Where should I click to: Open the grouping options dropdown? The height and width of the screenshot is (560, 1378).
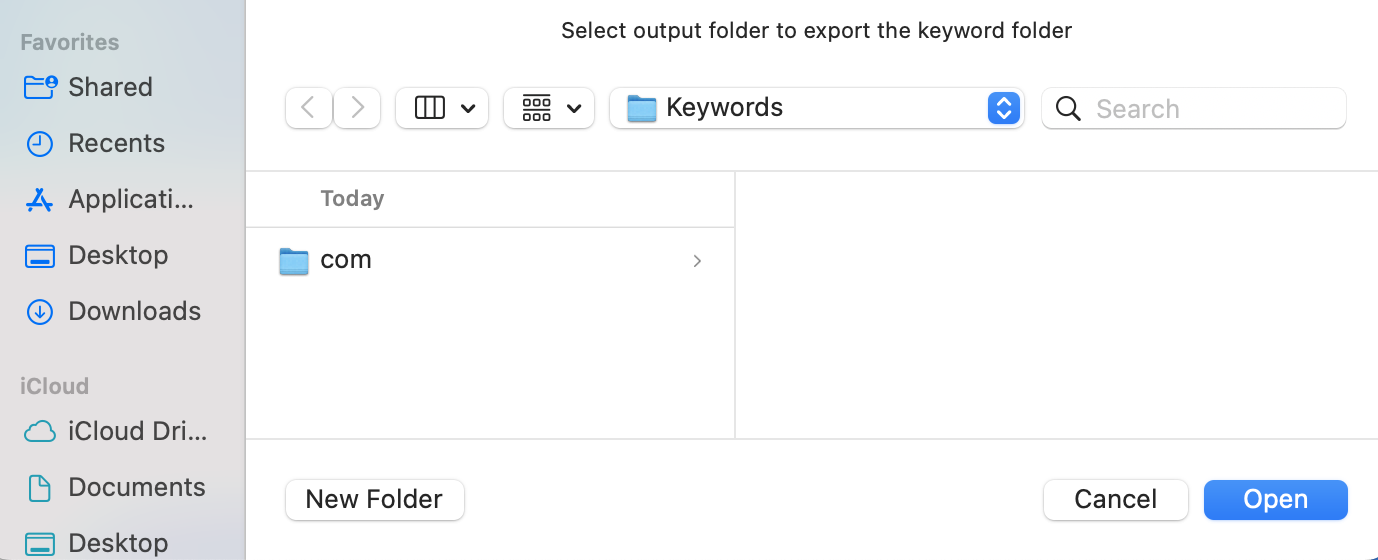click(x=549, y=108)
